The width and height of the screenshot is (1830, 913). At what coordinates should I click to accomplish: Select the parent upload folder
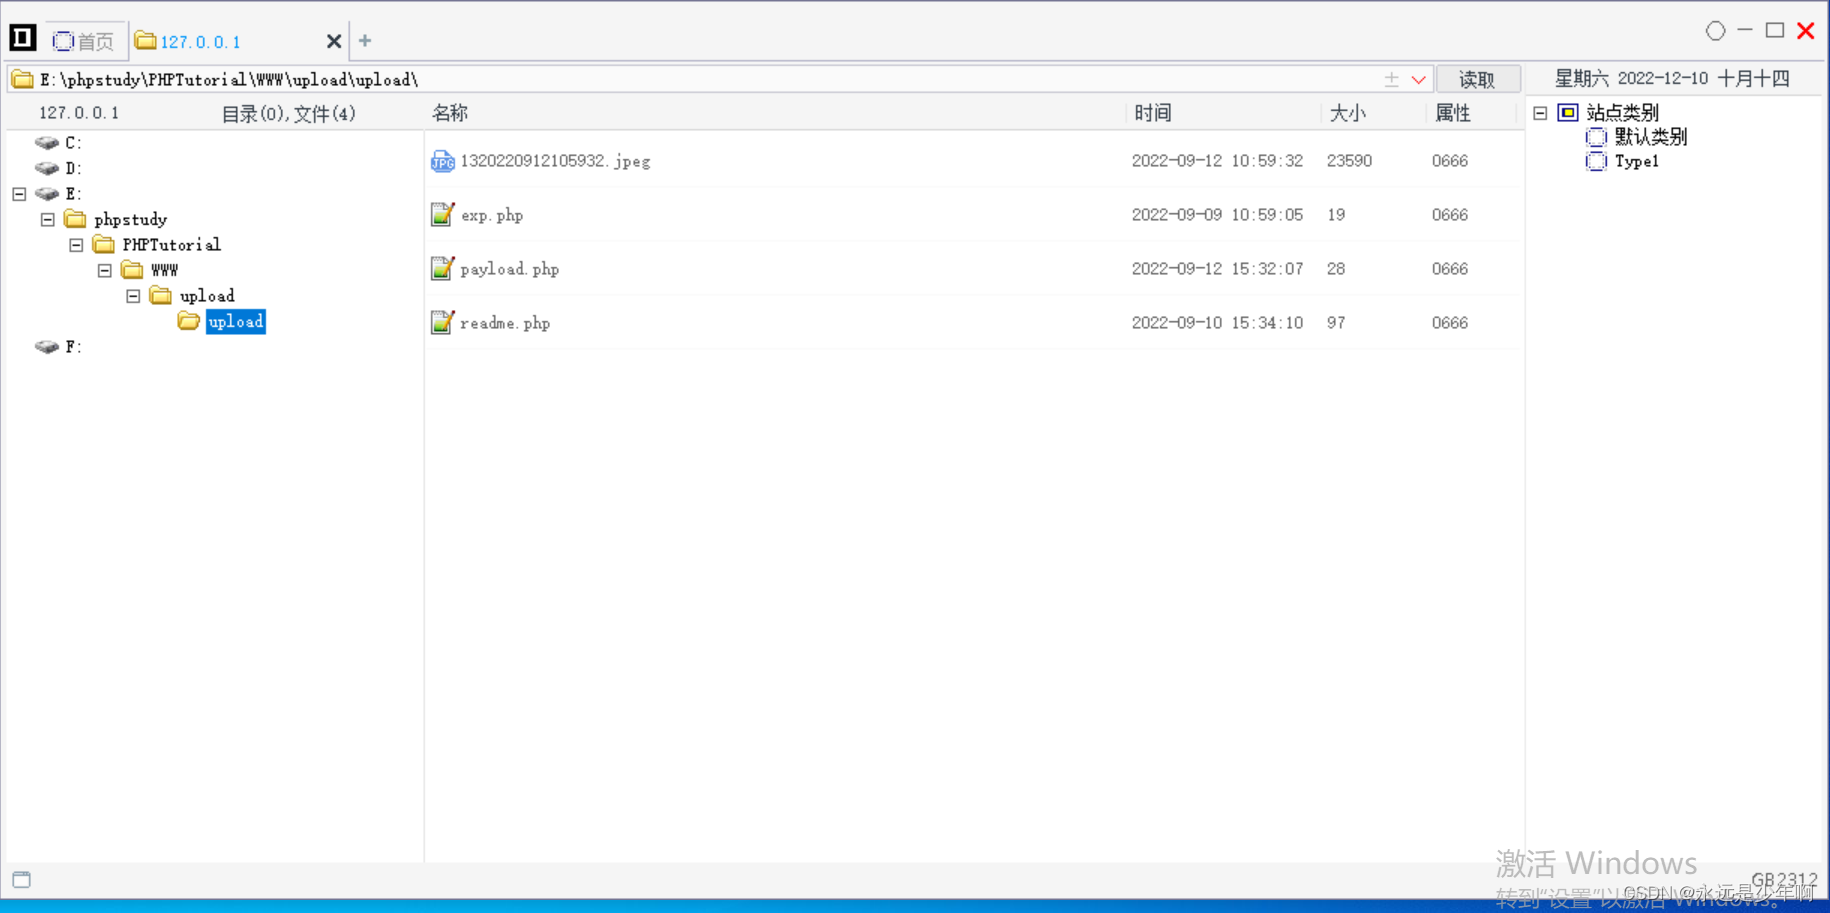(207, 296)
